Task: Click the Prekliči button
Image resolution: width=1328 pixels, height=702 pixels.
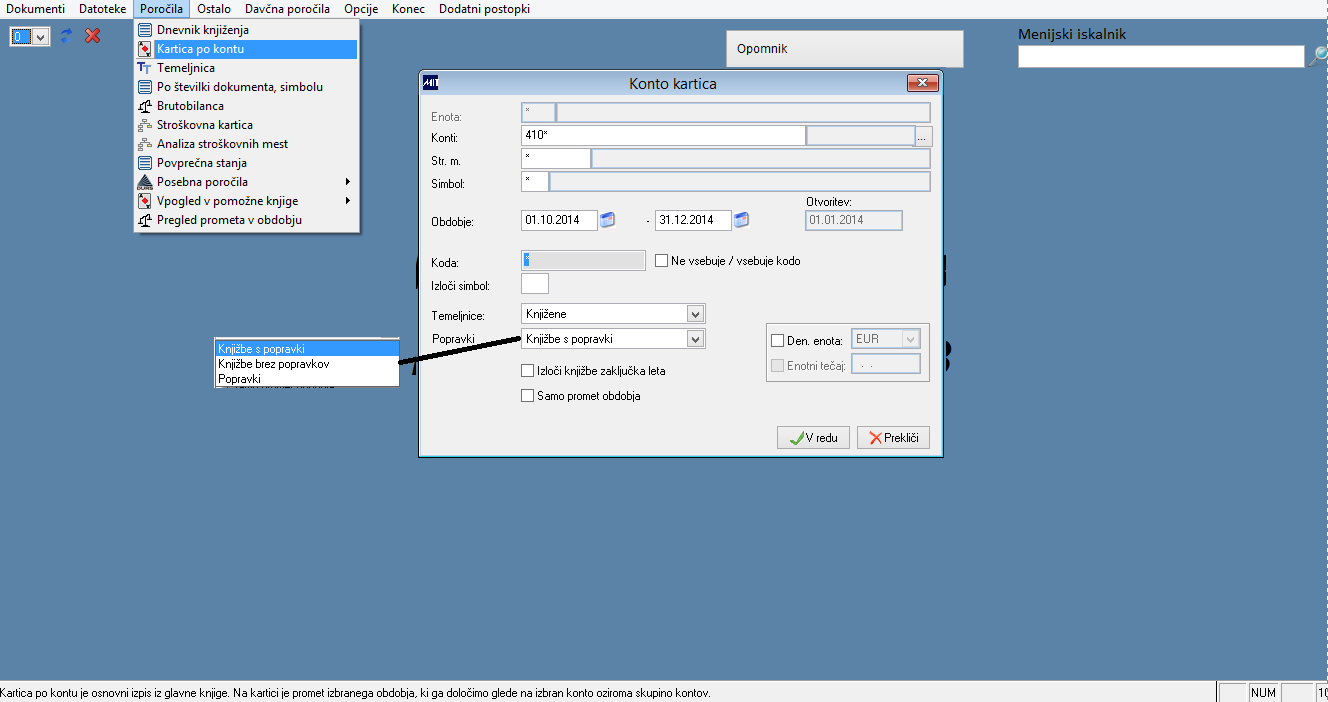Action: 893,438
